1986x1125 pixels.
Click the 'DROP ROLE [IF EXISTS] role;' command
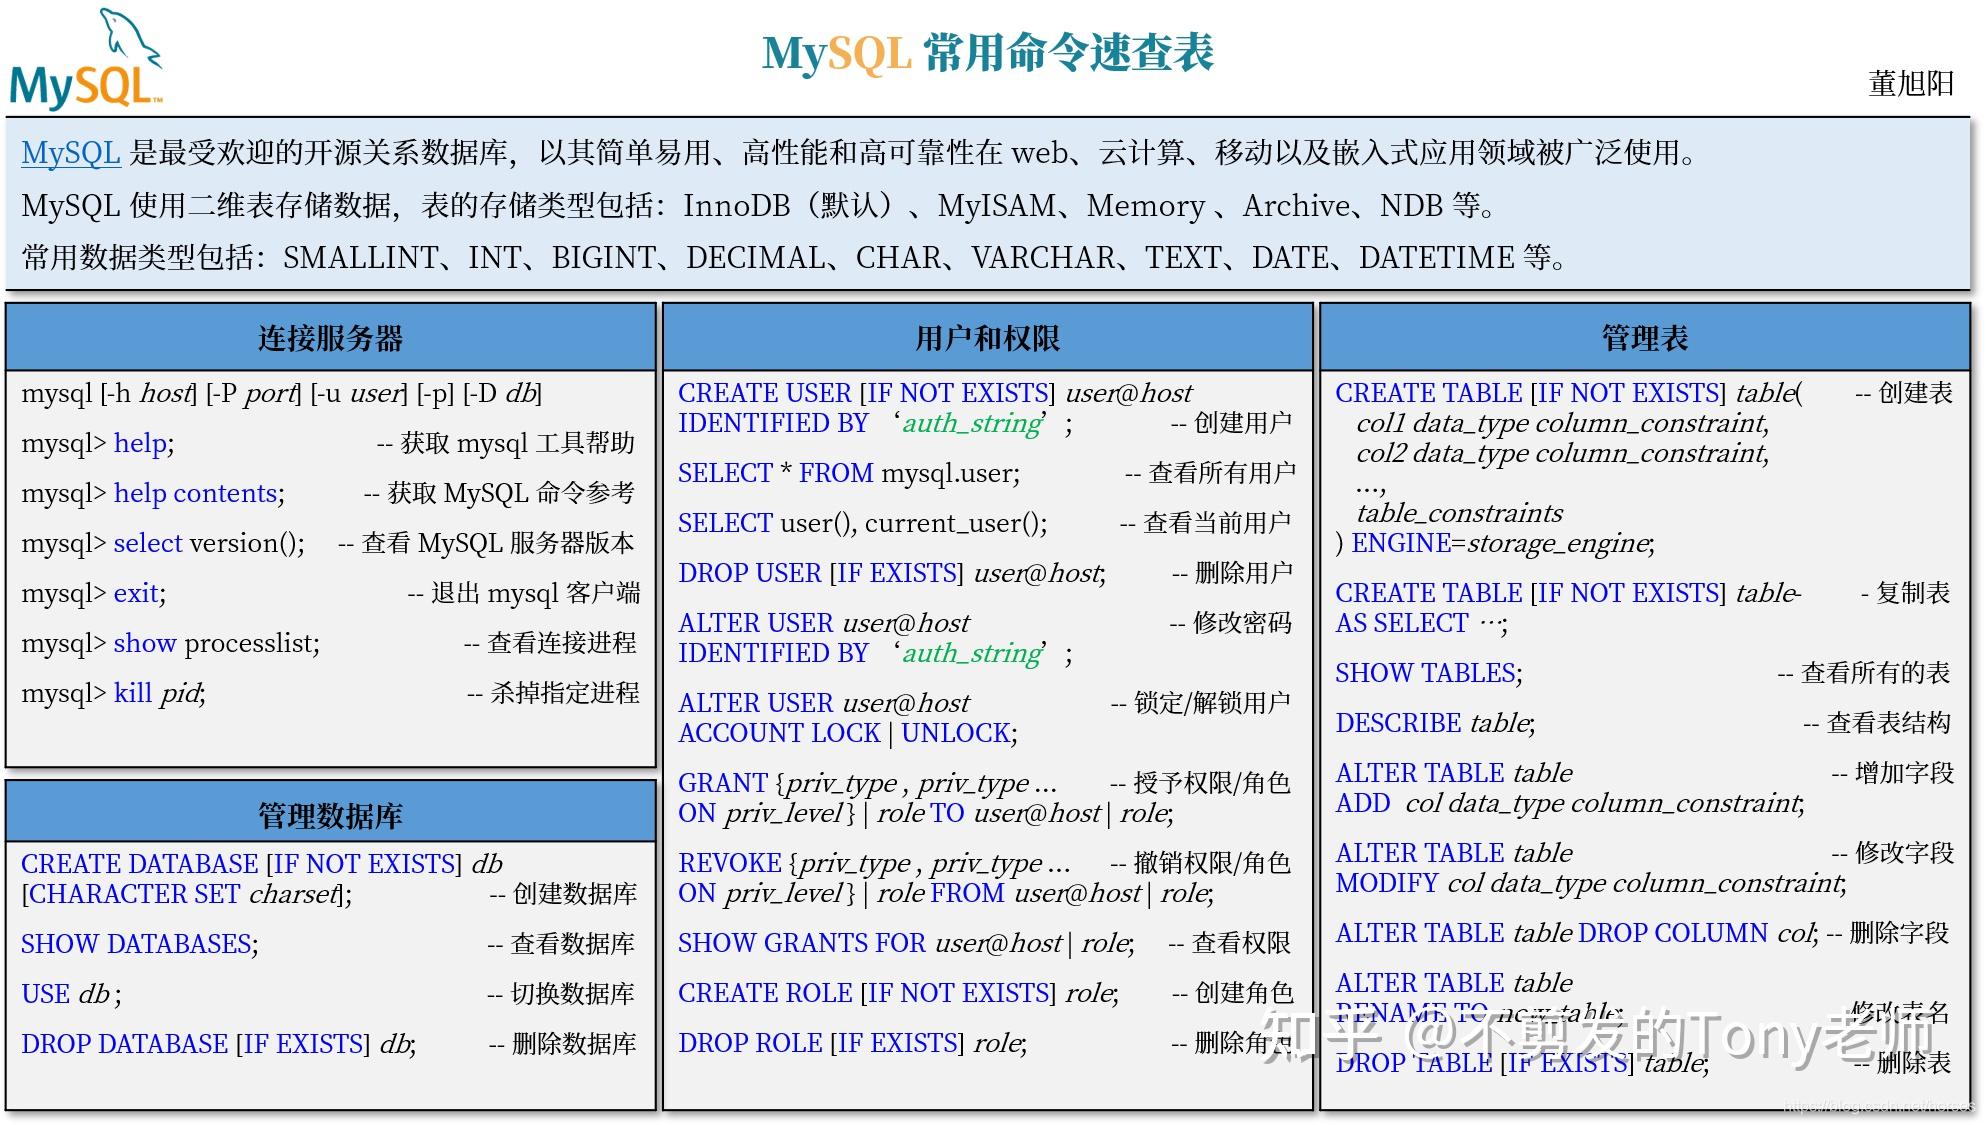tap(853, 1043)
